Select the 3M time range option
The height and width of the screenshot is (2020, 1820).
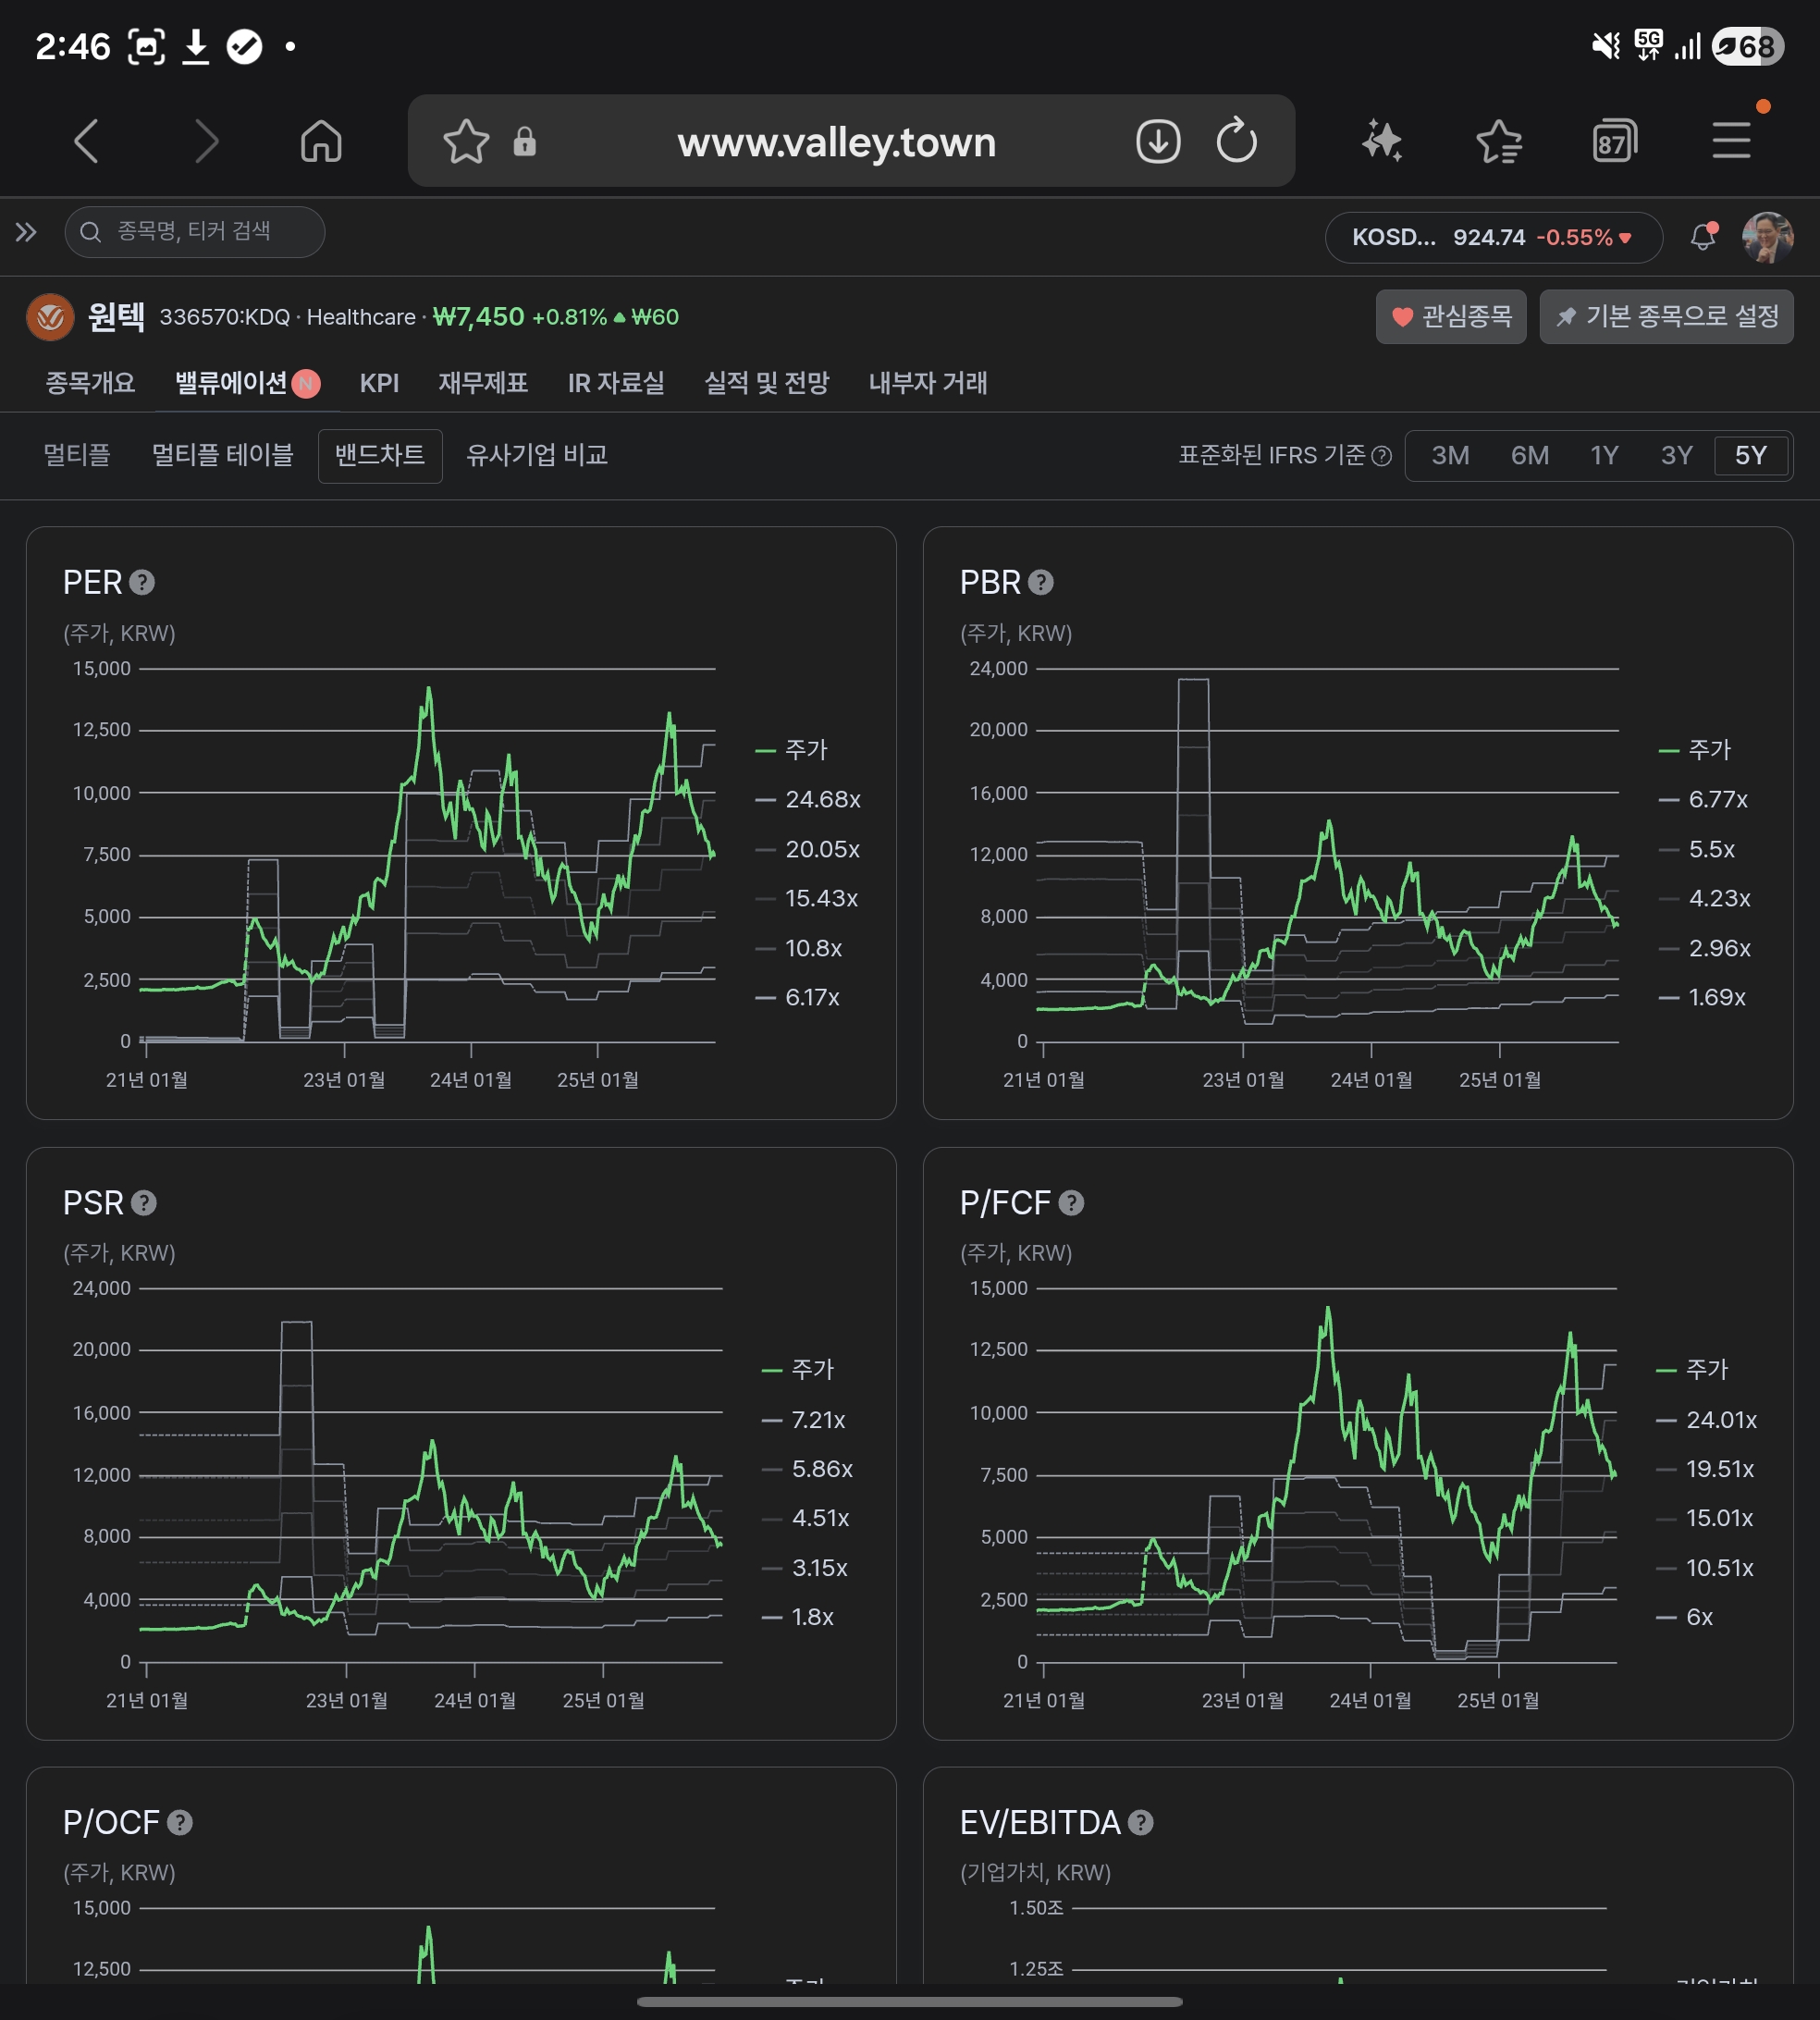point(1450,456)
